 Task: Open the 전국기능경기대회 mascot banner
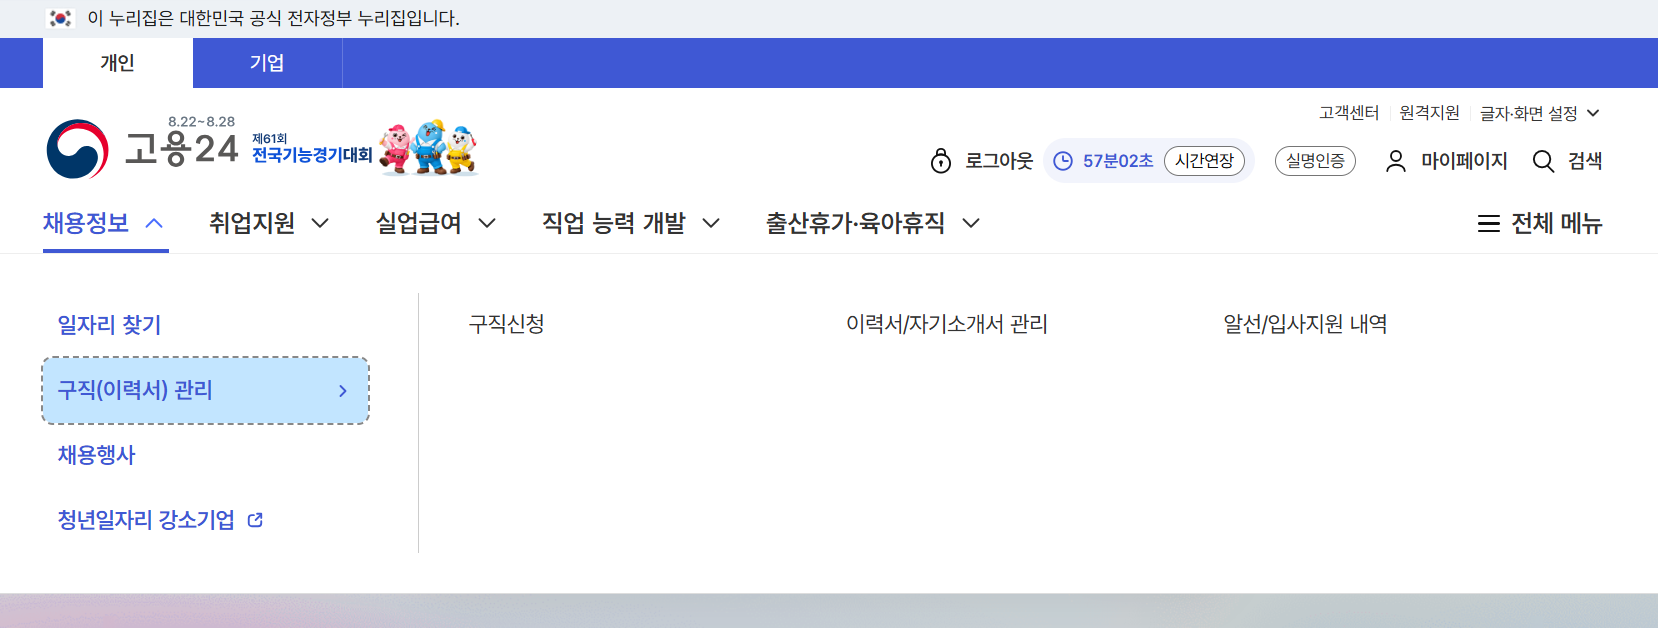point(365,148)
